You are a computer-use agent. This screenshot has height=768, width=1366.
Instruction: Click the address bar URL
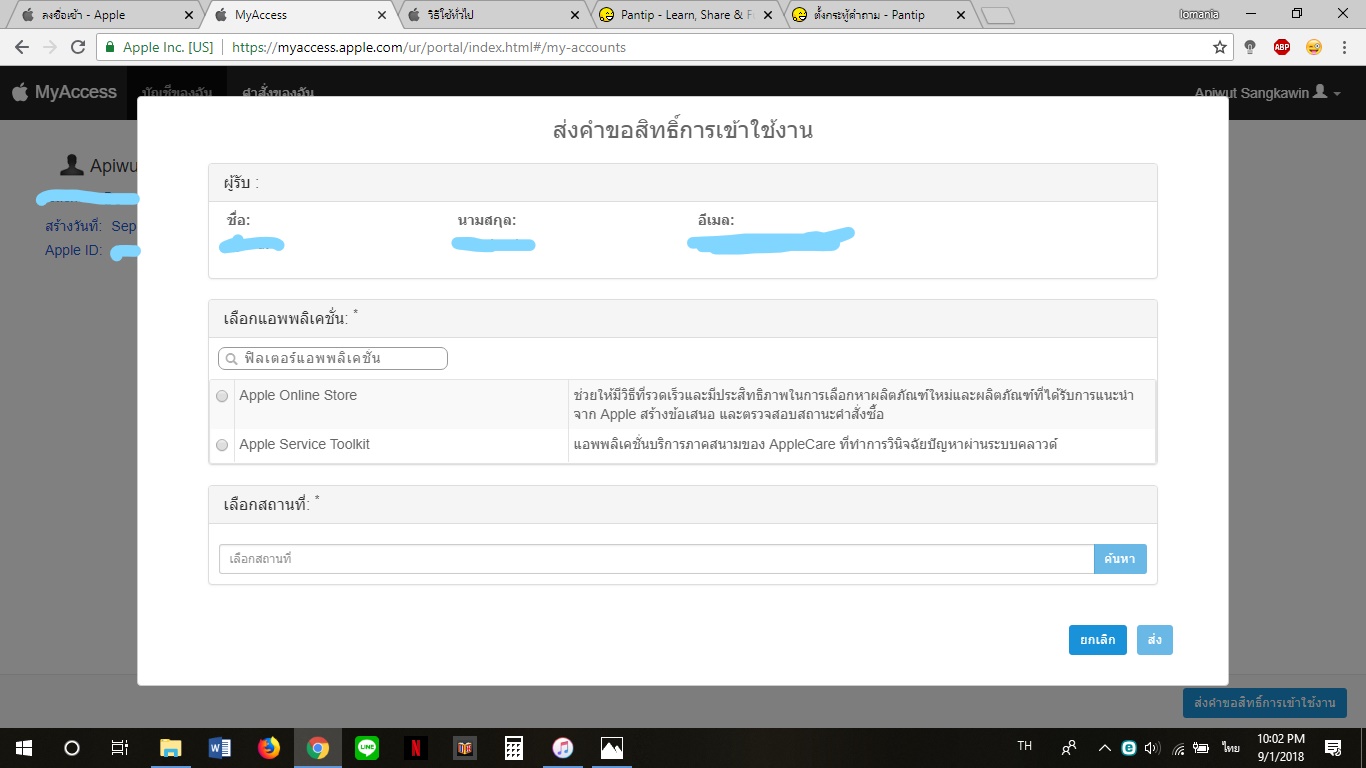coord(429,47)
